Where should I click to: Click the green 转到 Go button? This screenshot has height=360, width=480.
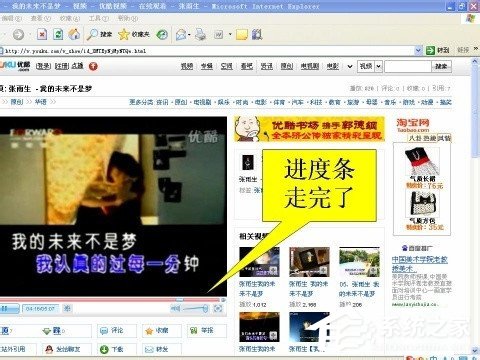[x=438, y=51]
